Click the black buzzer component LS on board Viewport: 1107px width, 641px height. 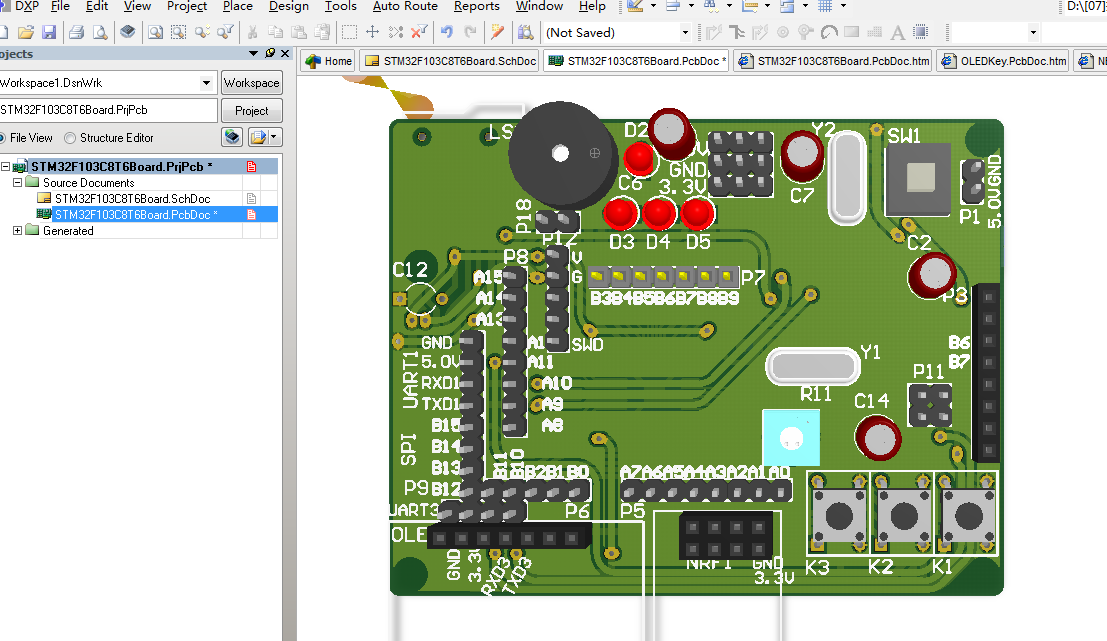tap(561, 155)
